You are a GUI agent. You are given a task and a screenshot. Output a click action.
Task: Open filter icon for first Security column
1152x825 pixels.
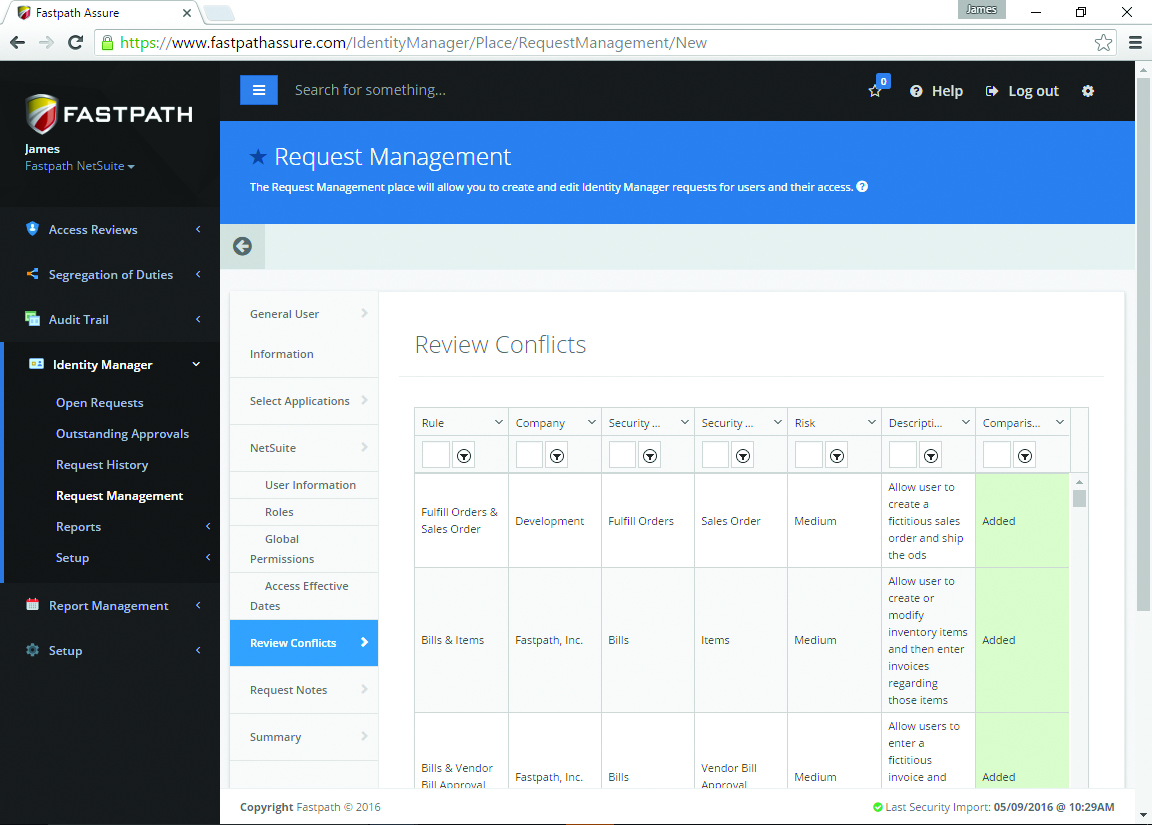650,456
